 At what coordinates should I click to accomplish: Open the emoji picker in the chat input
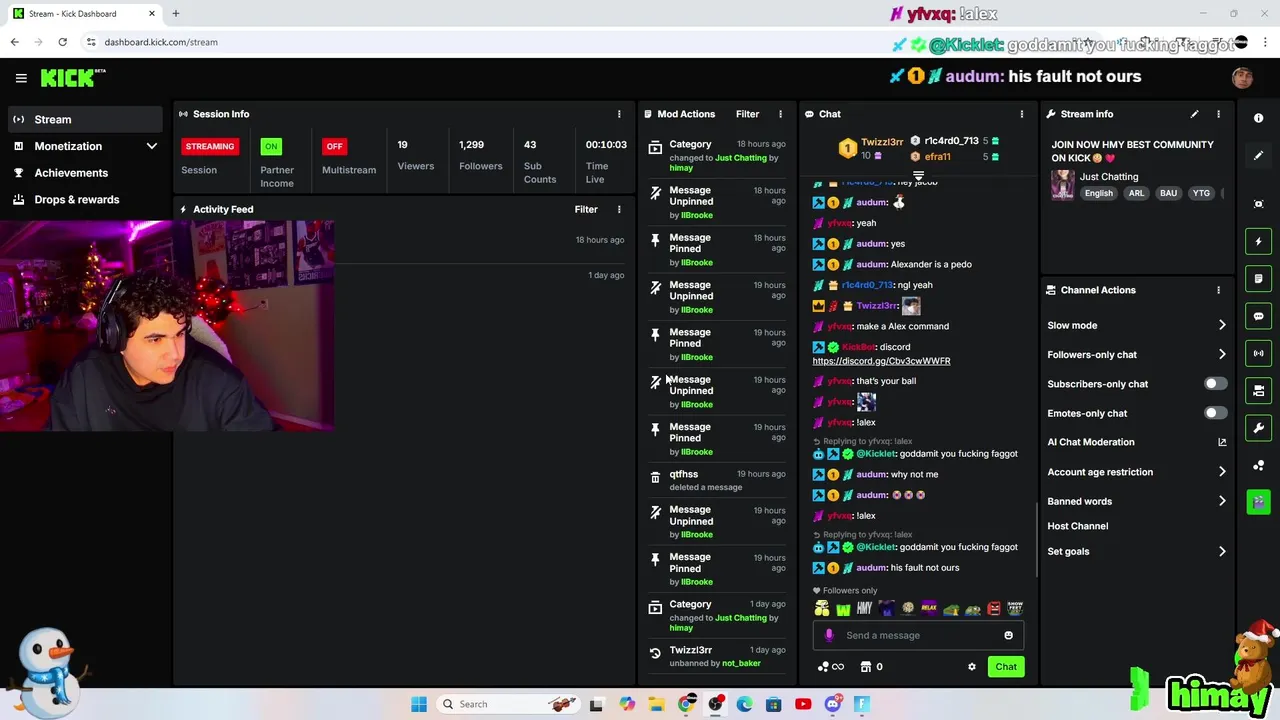[x=1008, y=635]
